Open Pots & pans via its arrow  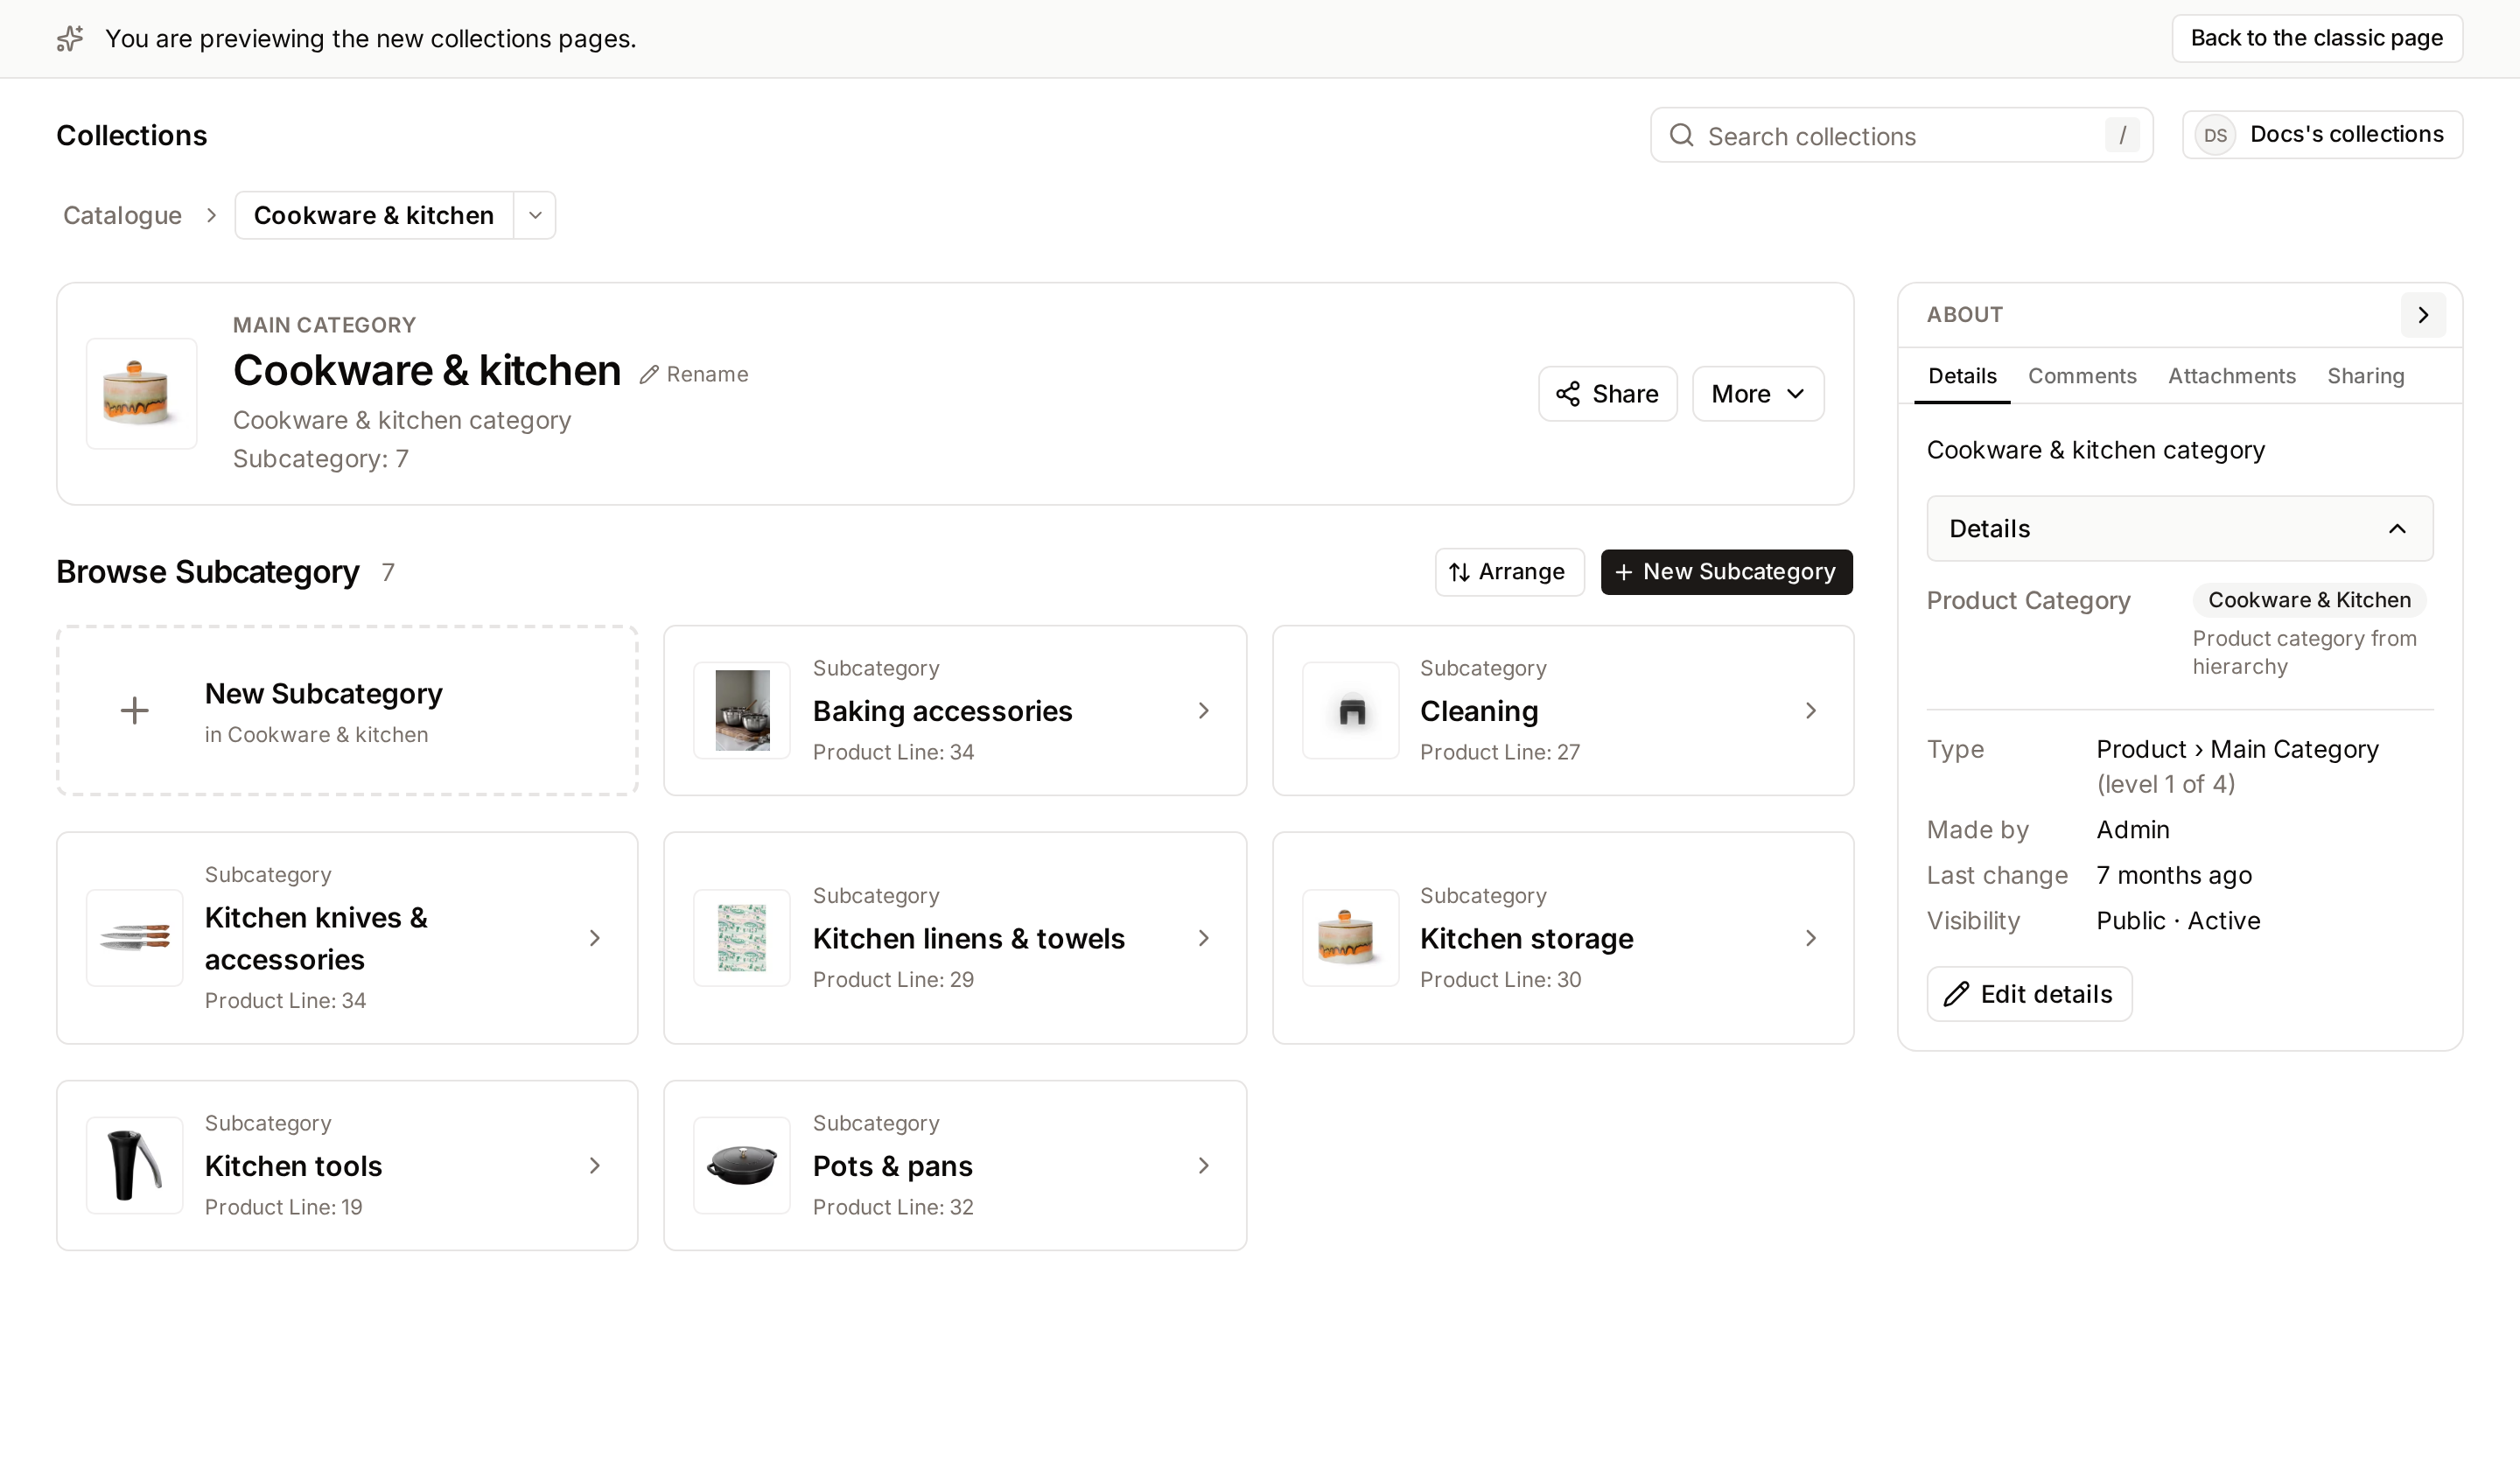coord(1204,1166)
